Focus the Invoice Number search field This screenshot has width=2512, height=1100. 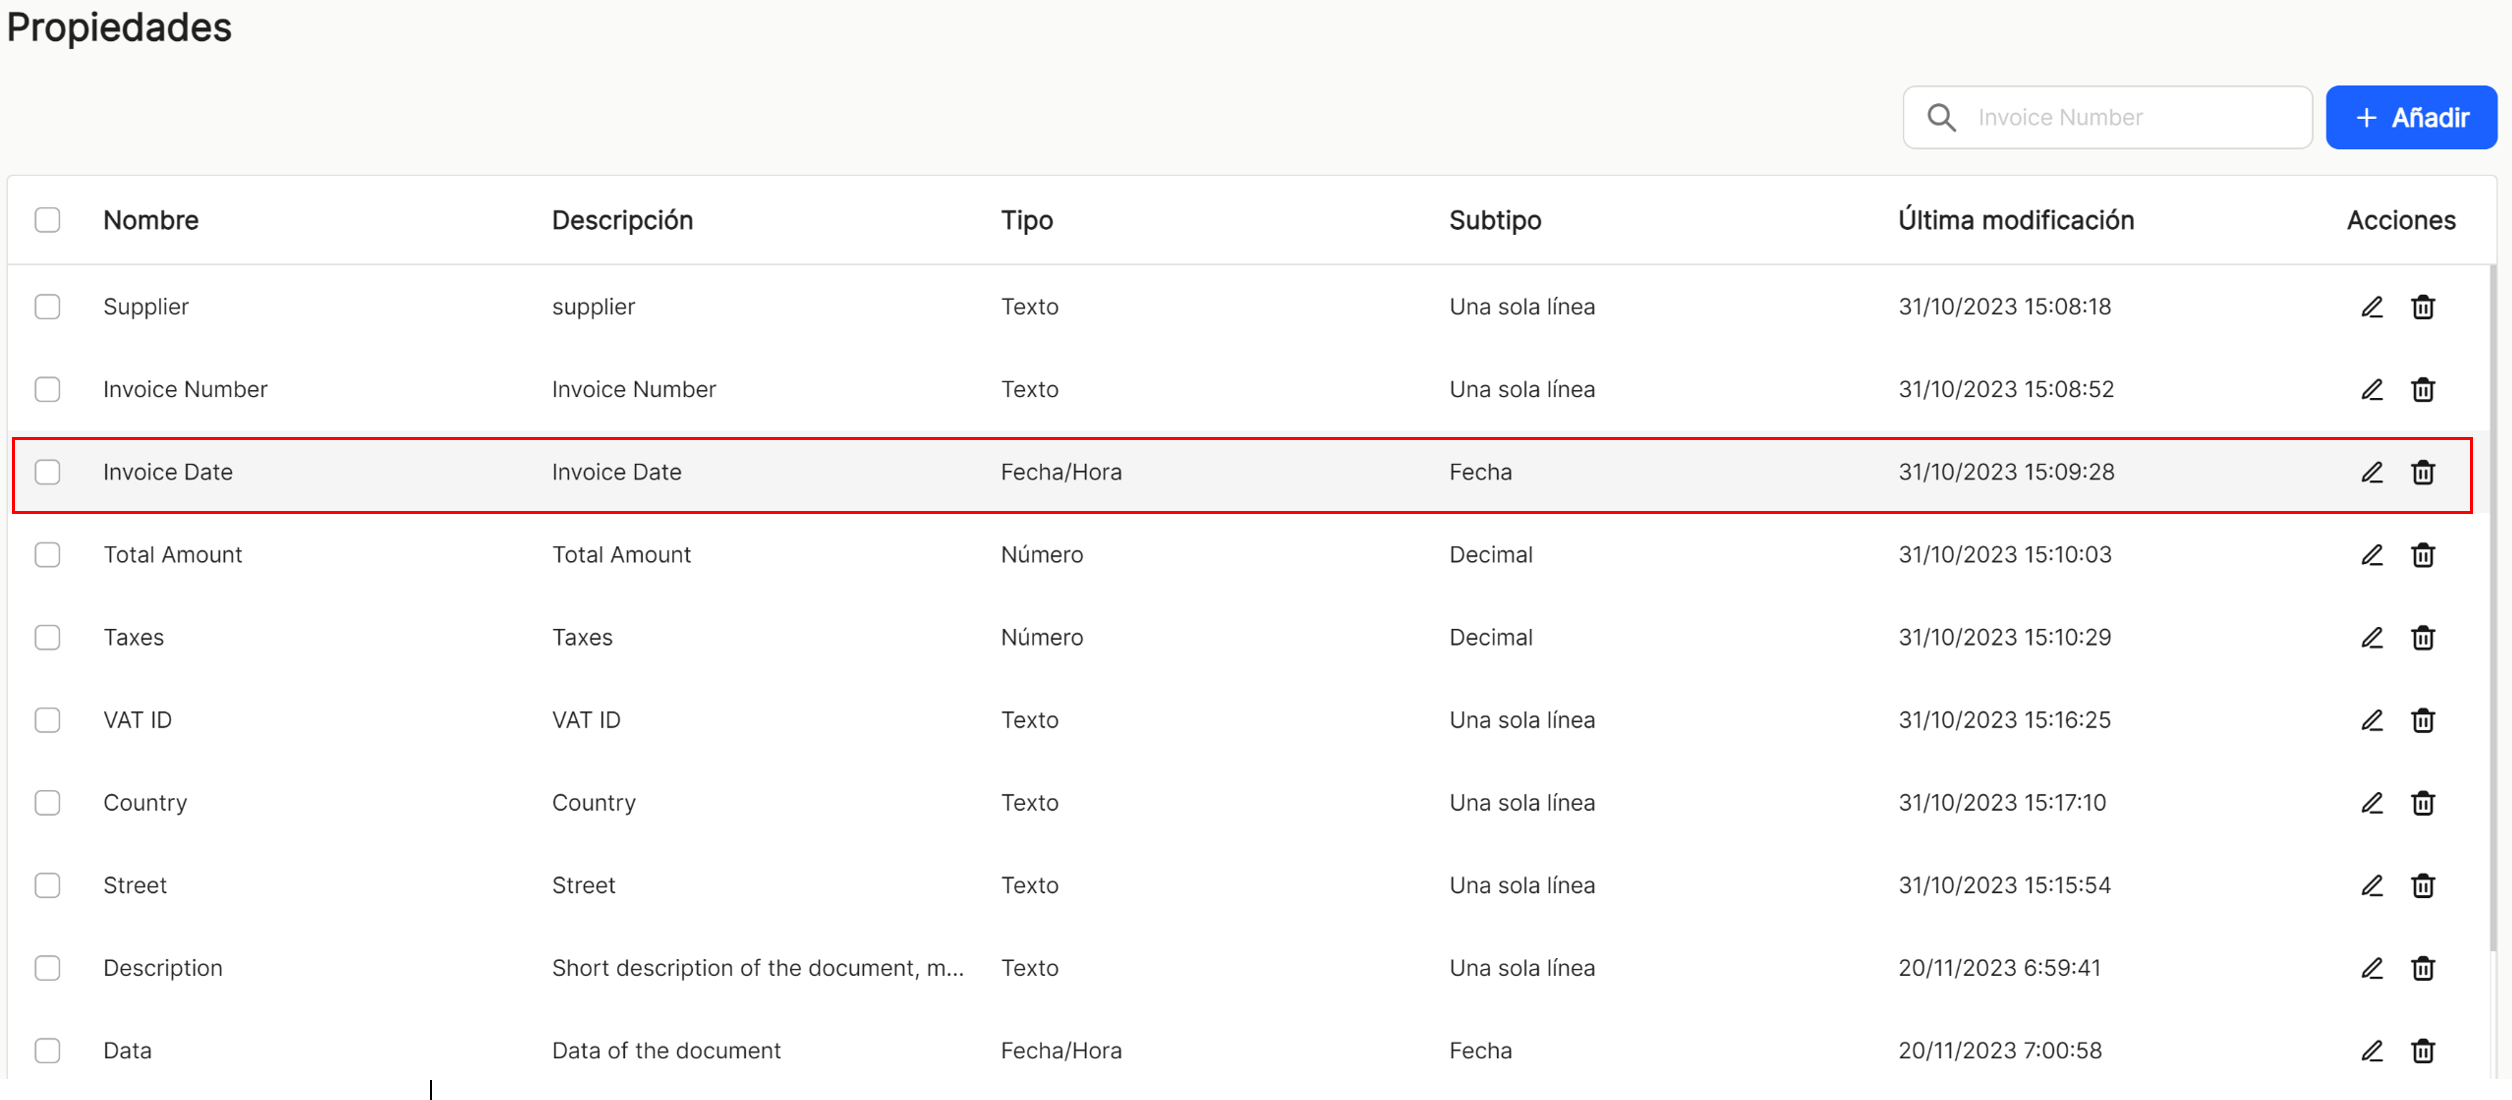[2108, 118]
